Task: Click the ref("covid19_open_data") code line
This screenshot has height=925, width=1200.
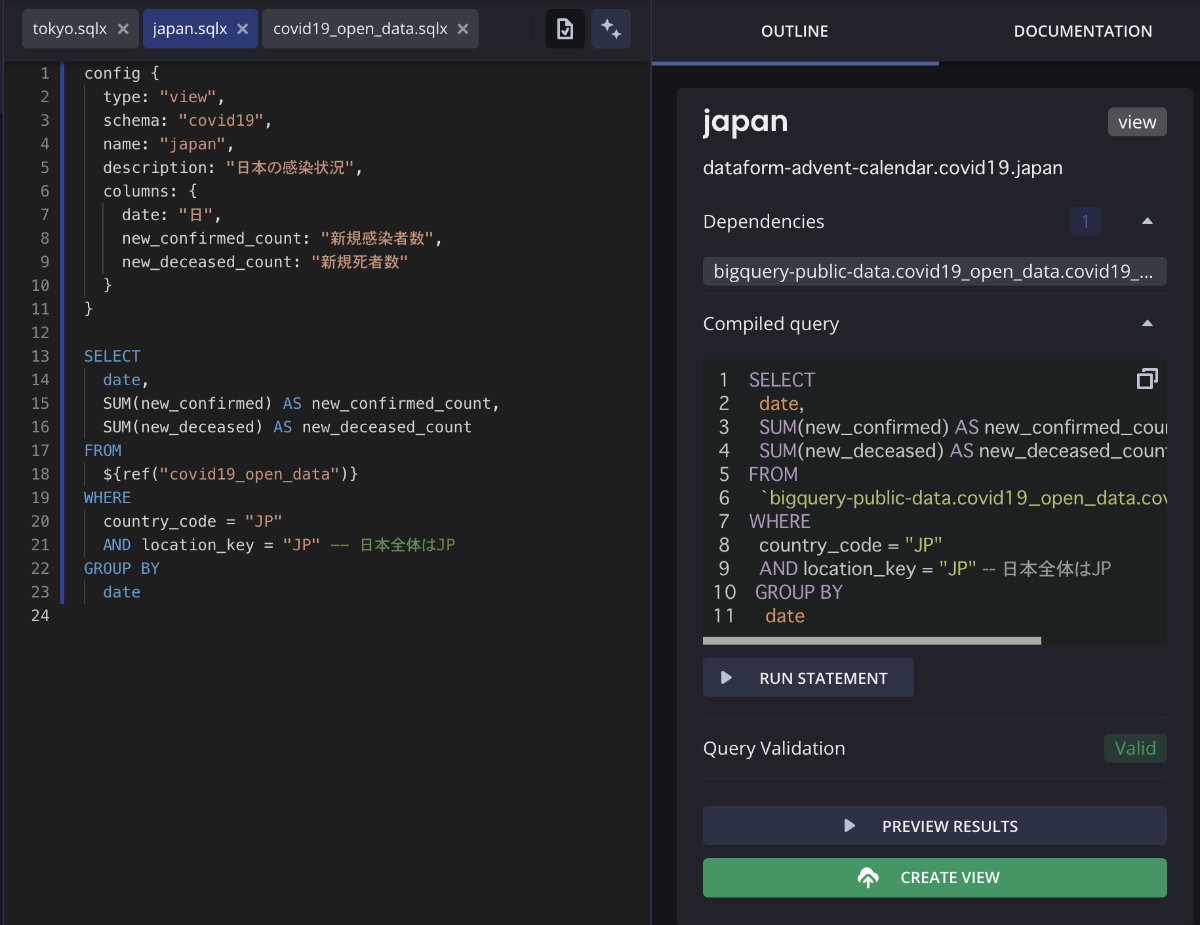Action: click(x=230, y=474)
